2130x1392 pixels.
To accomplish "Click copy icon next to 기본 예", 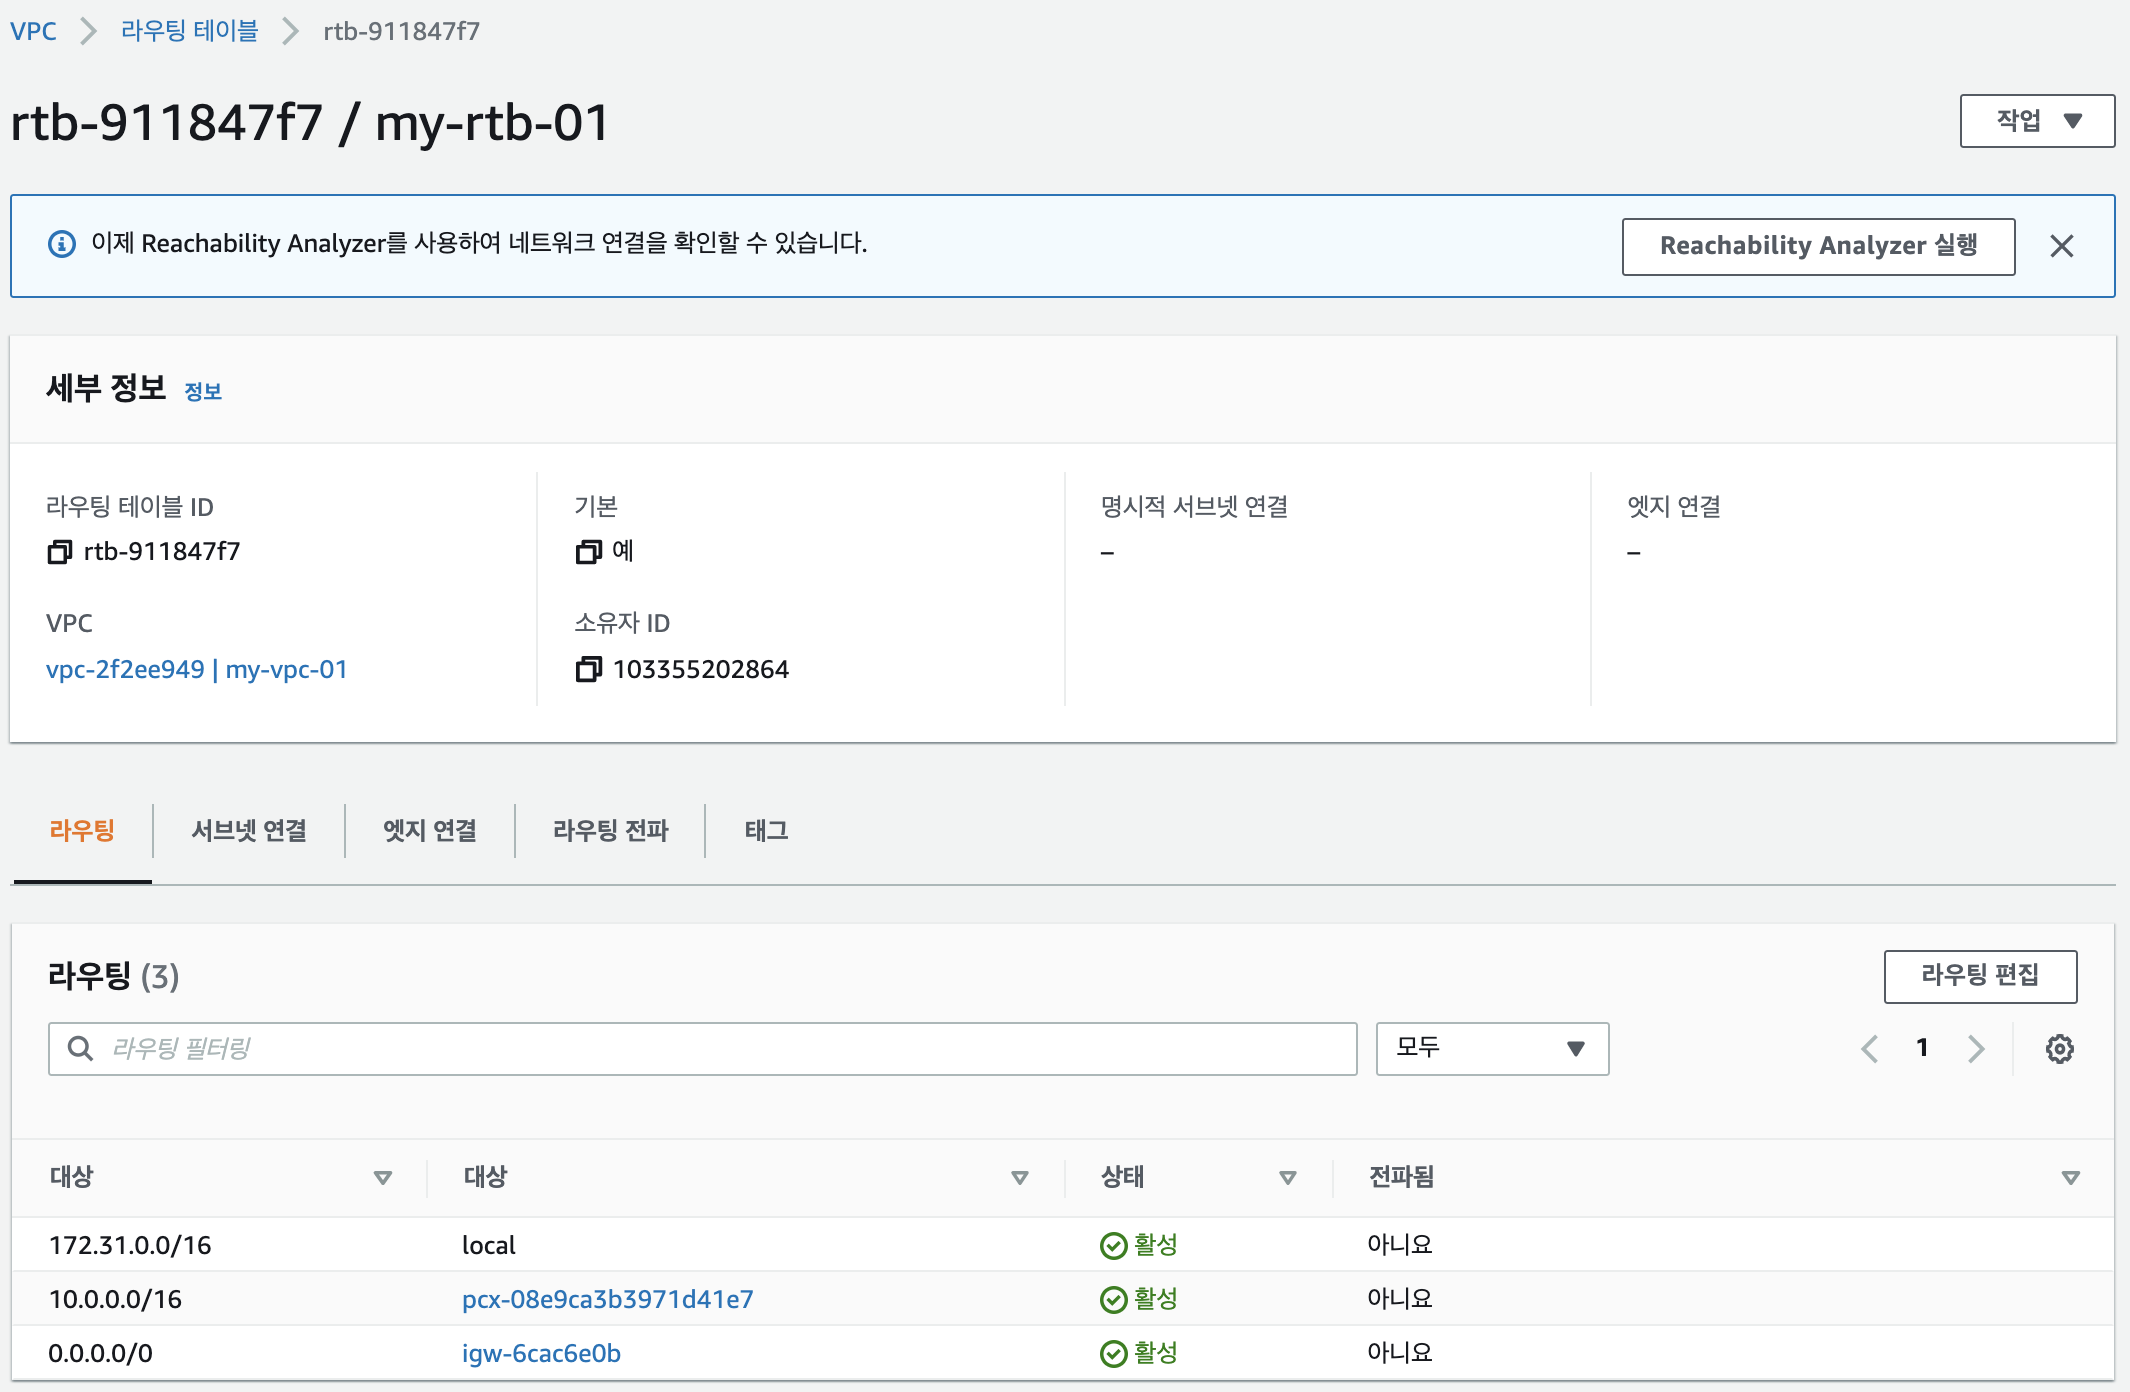I will 588,552.
